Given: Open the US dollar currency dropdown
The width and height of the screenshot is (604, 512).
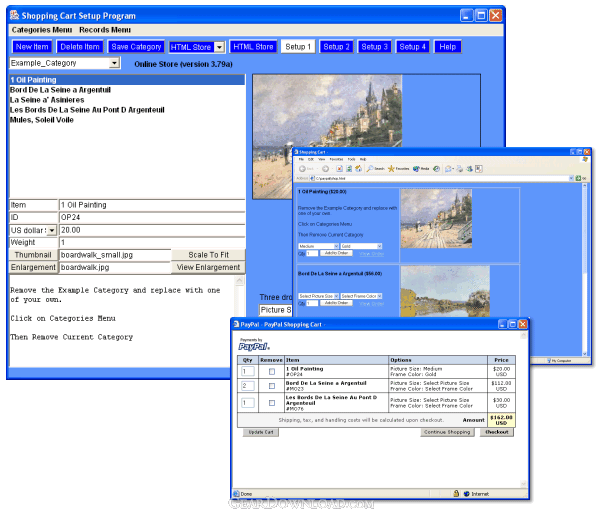Looking at the screenshot, I should (52, 230).
